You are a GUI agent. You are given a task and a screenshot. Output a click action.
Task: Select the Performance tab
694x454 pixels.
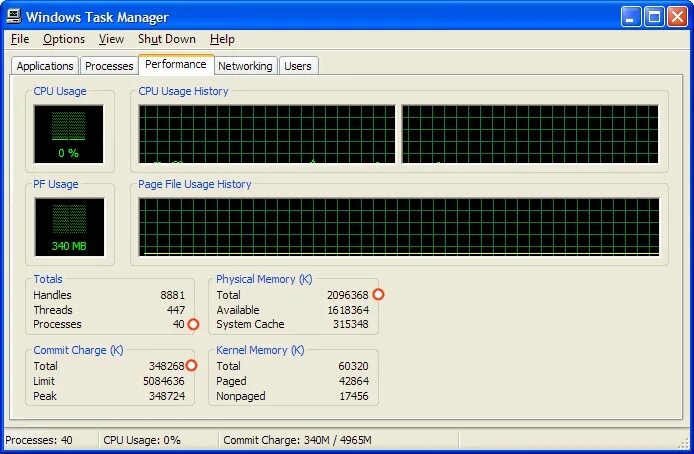(x=176, y=65)
